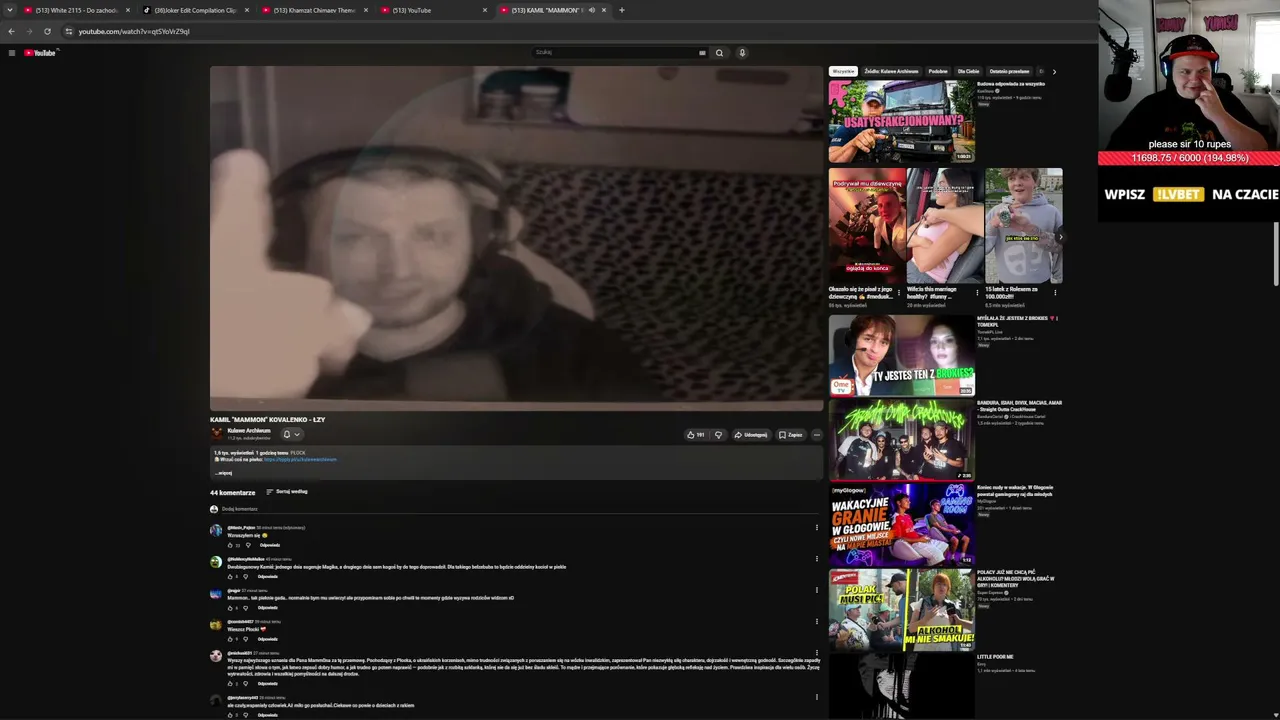Like the 'Mammon.. tak pięknie gada' comment
Screen dimensions: 1280x720
[230, 608]
